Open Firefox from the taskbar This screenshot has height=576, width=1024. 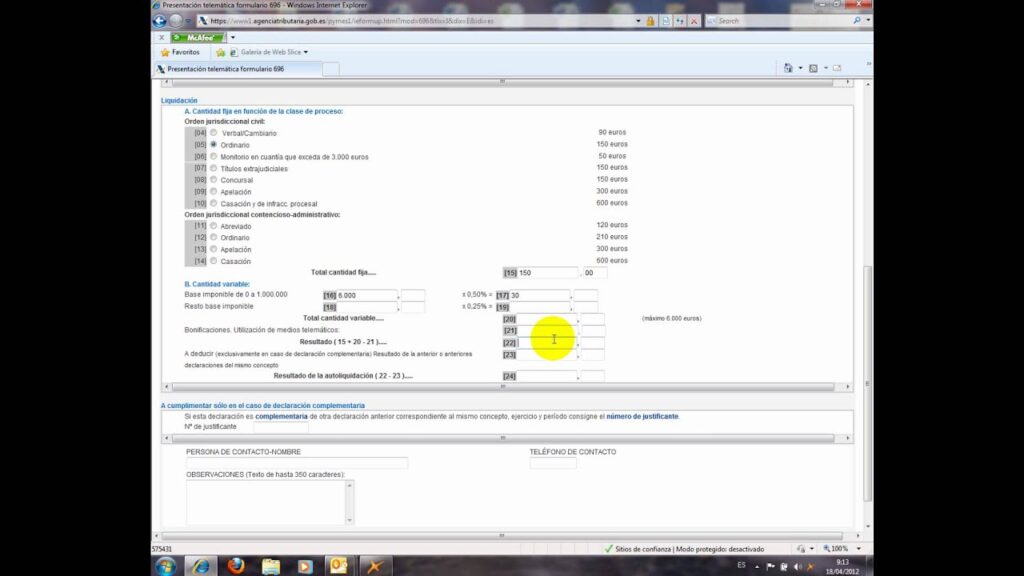point(236,566)
